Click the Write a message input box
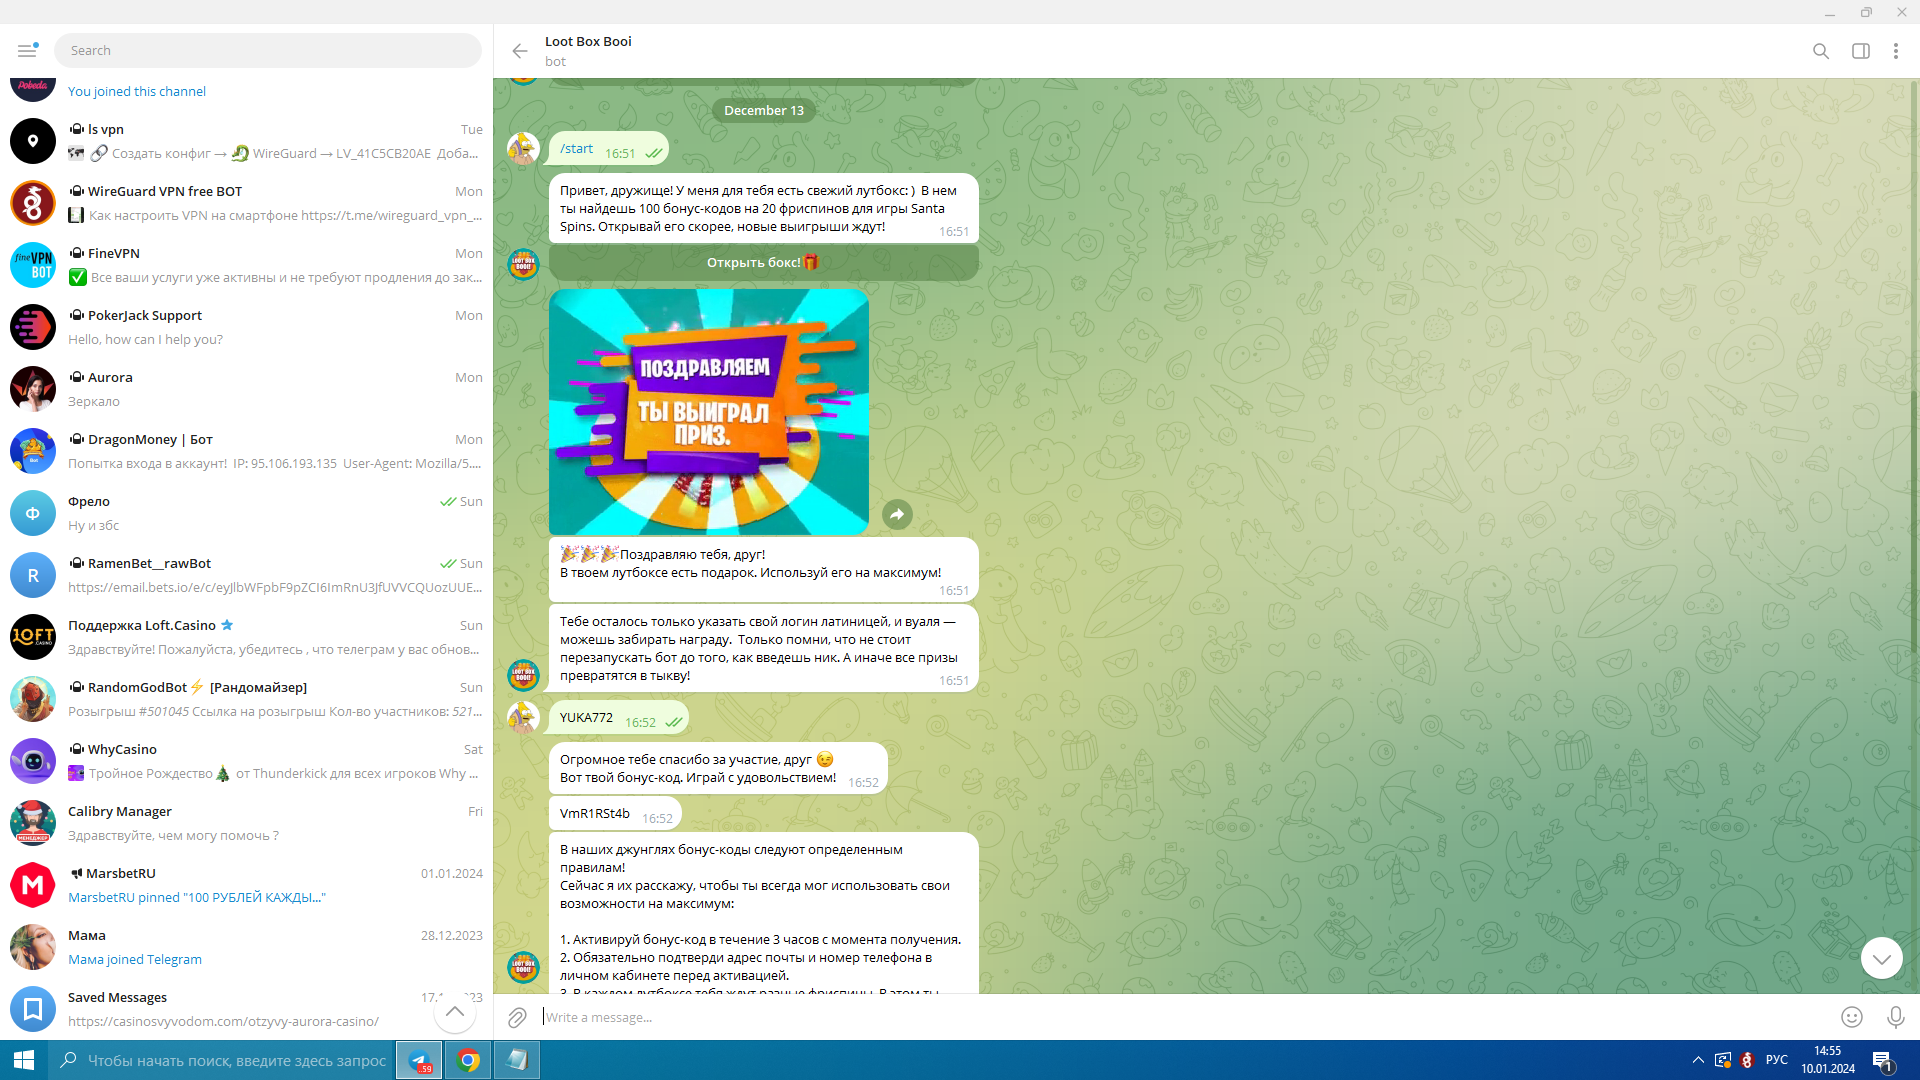The width and height of the screenshot is (1920, 1080). pyautogui.click(x=1184, y=1017)
